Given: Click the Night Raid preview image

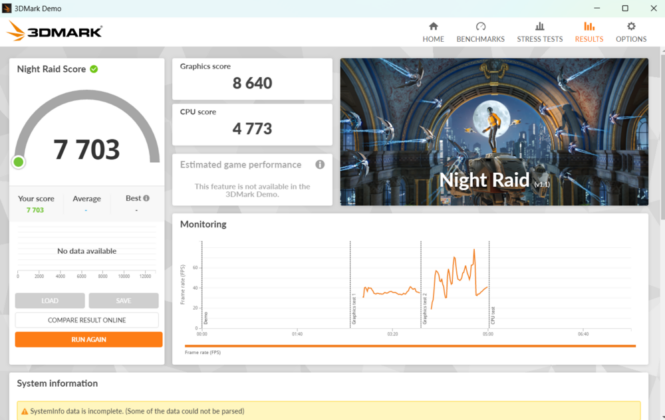Looking at the screenshot, I should point(494,132).
